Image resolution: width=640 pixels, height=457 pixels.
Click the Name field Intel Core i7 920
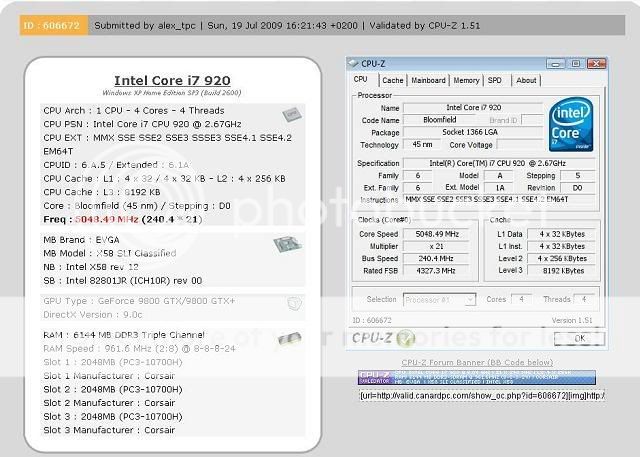coord(473,108)
